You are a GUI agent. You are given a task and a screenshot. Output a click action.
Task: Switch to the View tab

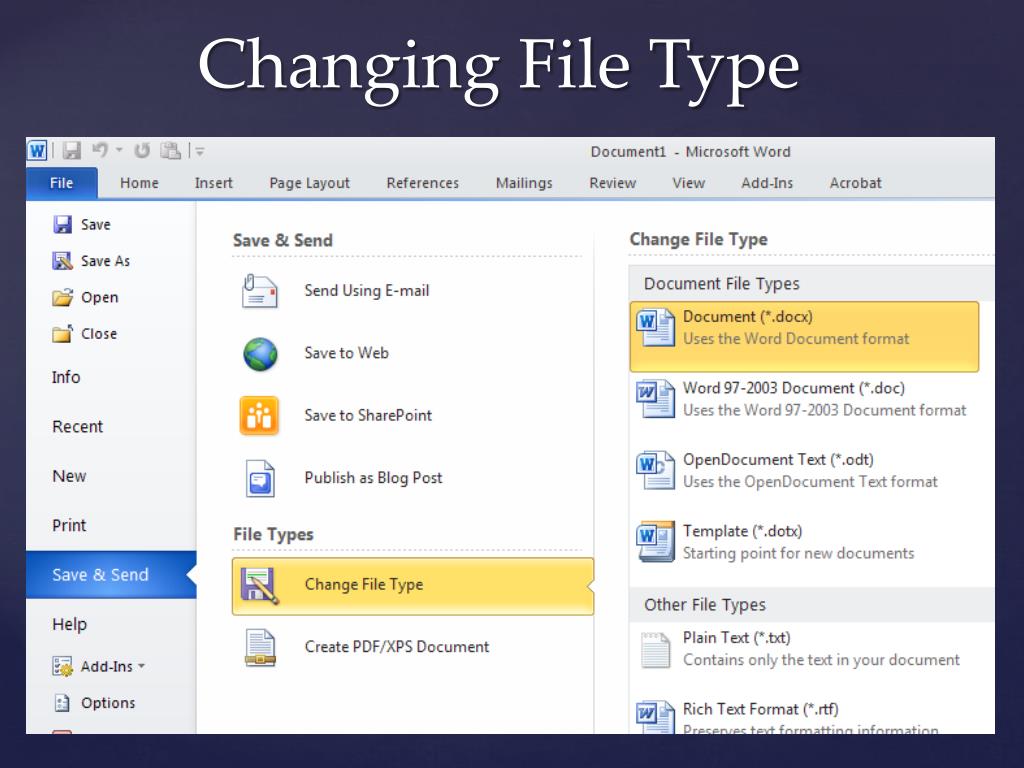pos(689,183)
